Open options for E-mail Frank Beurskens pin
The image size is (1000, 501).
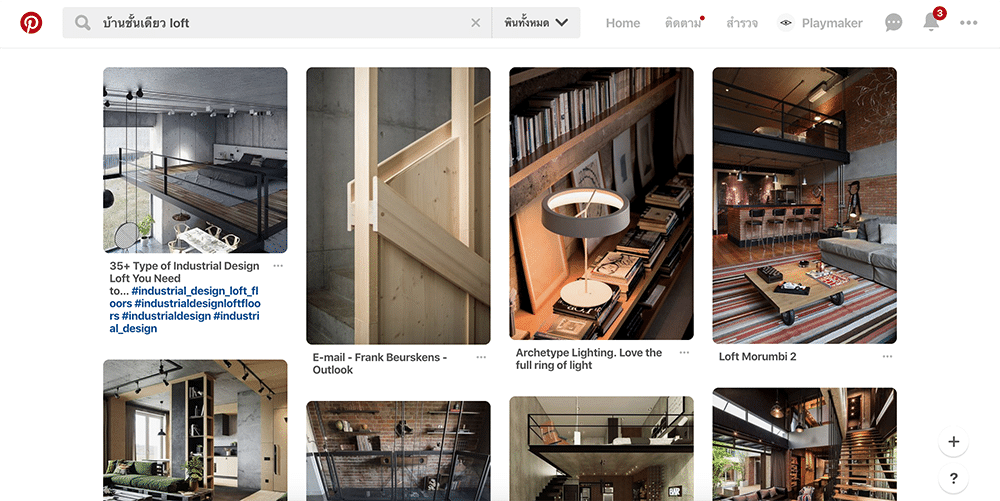pyautogui.click(x=481, y=357)
